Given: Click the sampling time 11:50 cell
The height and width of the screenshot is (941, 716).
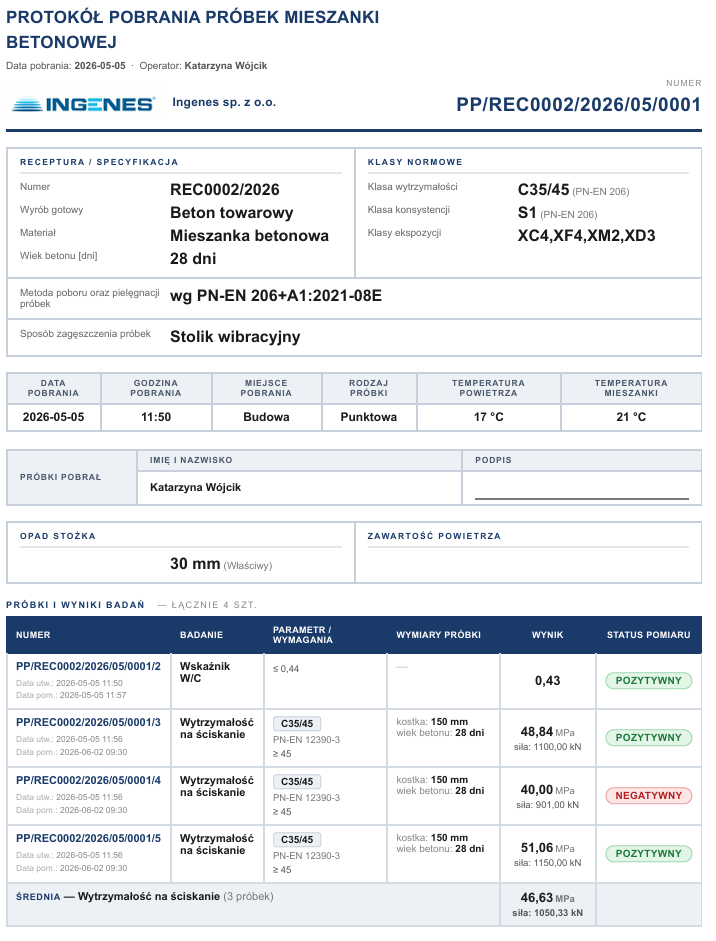Looking at the screenshot, I should (x=156, y=416).
